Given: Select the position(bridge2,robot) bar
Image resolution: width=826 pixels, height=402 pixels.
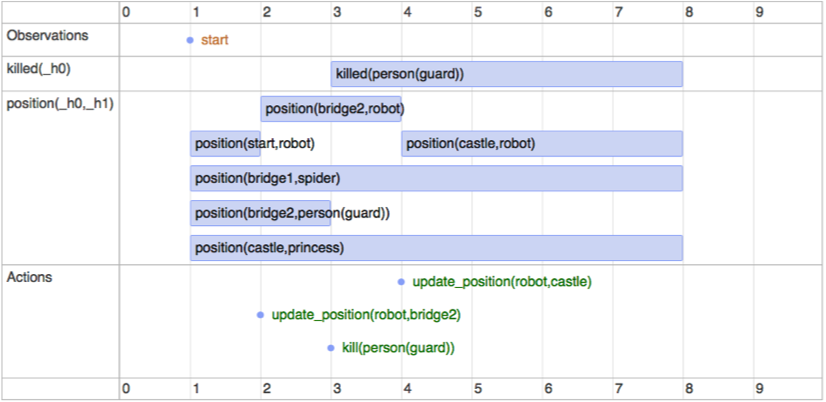Looking at the screenshot, I should tap(331, 109).
